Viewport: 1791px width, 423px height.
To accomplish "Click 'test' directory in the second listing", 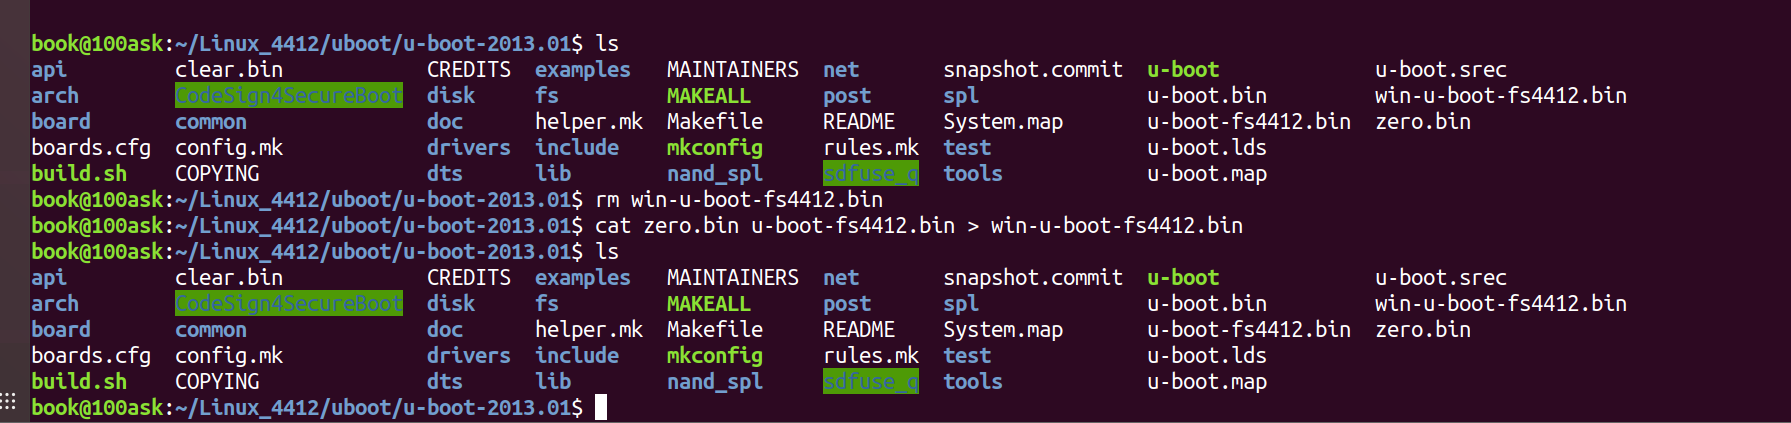I will tap(967, 355).
